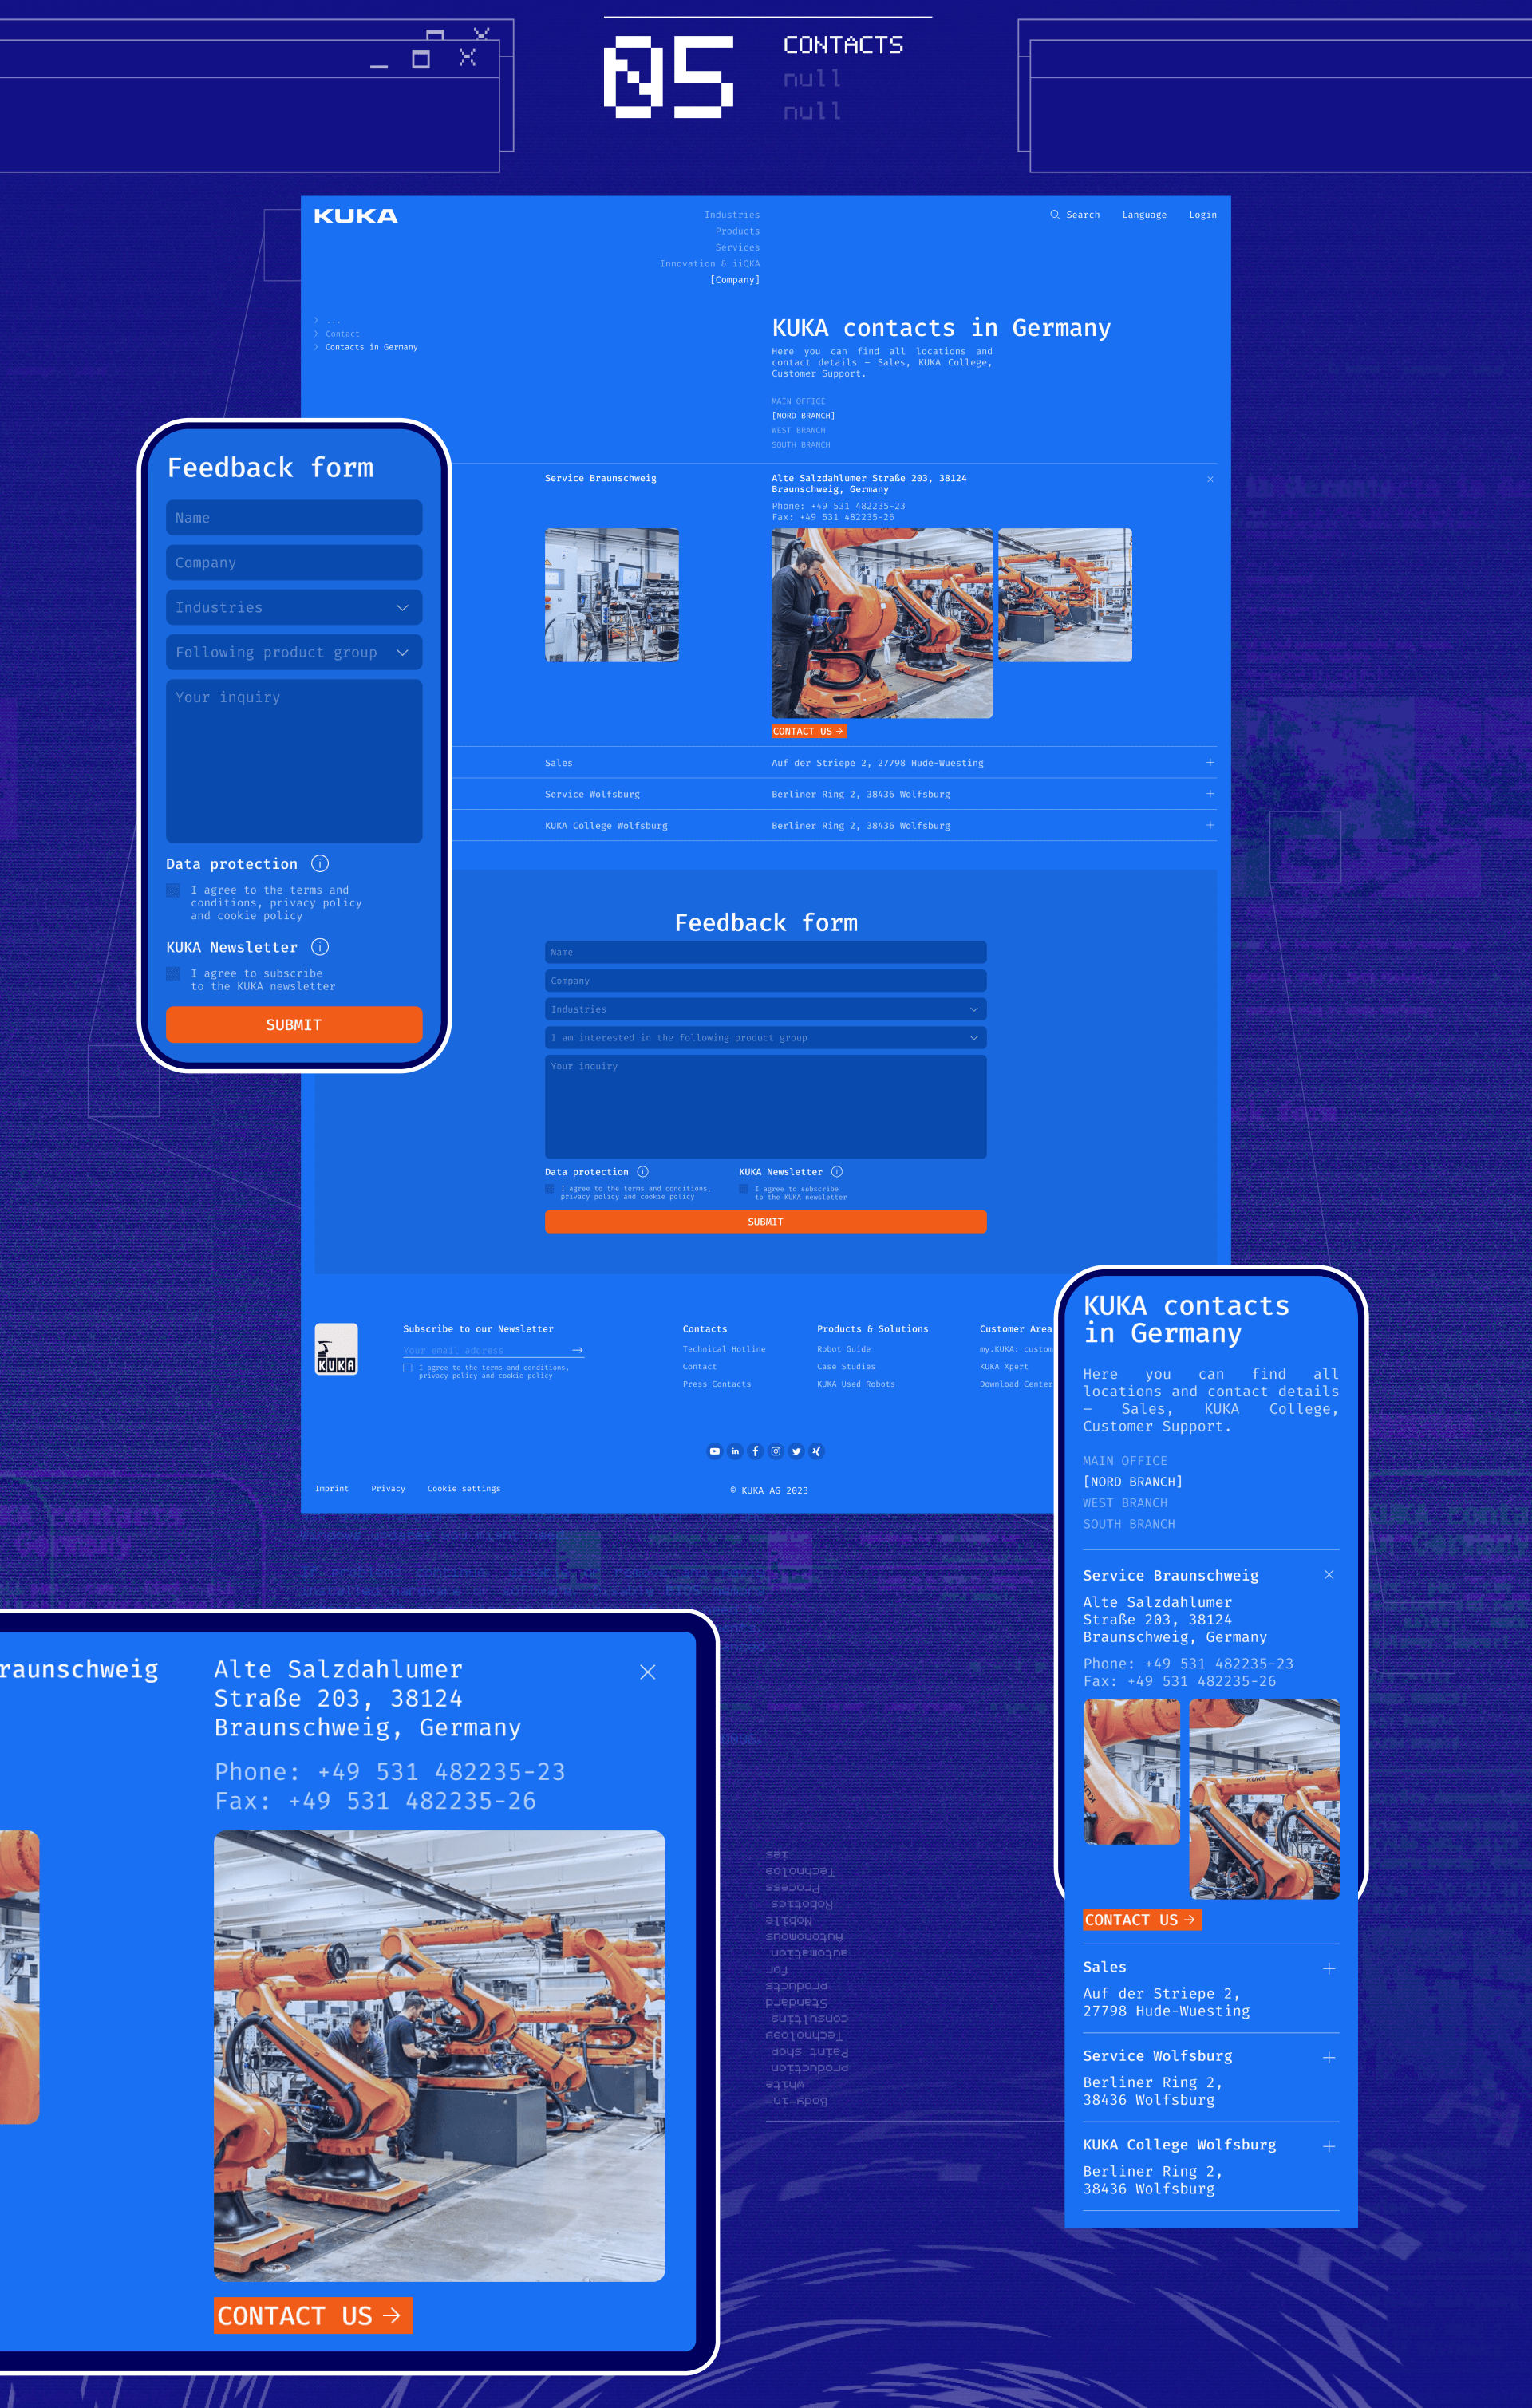Open Following product group dropdown
1532x2408 pixels.
click(x=294, y=652)
